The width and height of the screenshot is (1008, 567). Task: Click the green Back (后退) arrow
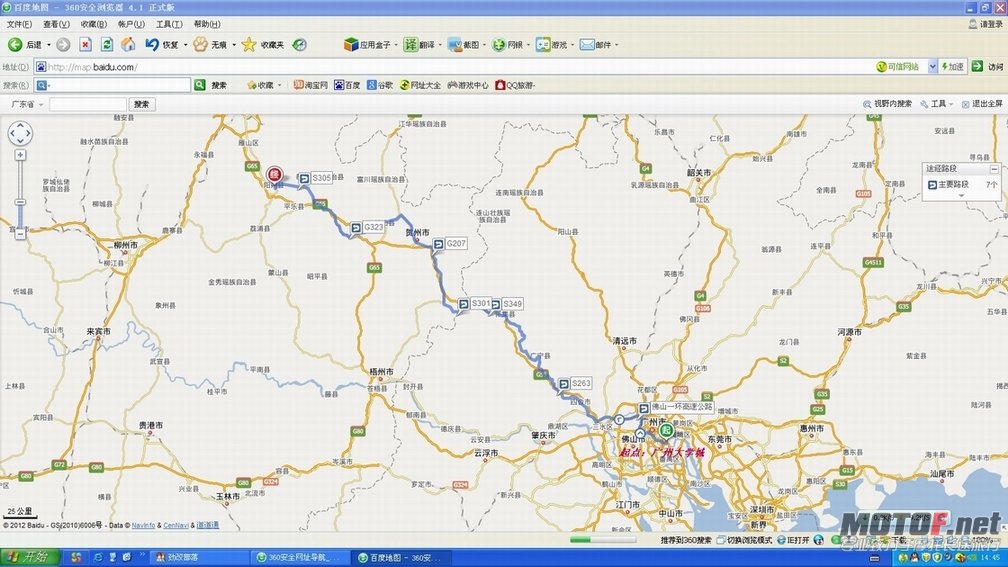pyautogui.click(x=15, y=44)
